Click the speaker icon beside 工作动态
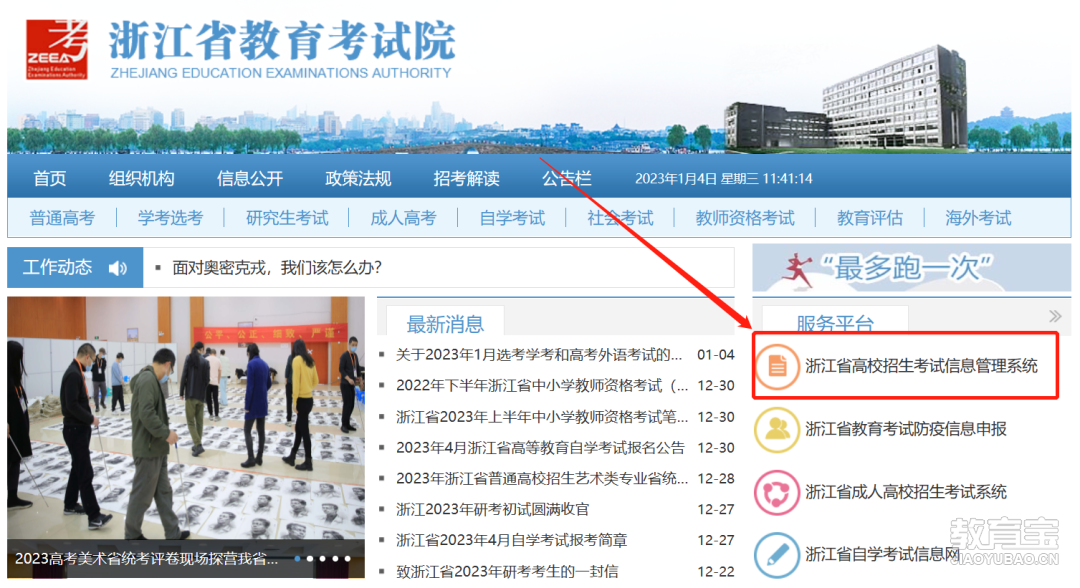 tap(118, 268)
